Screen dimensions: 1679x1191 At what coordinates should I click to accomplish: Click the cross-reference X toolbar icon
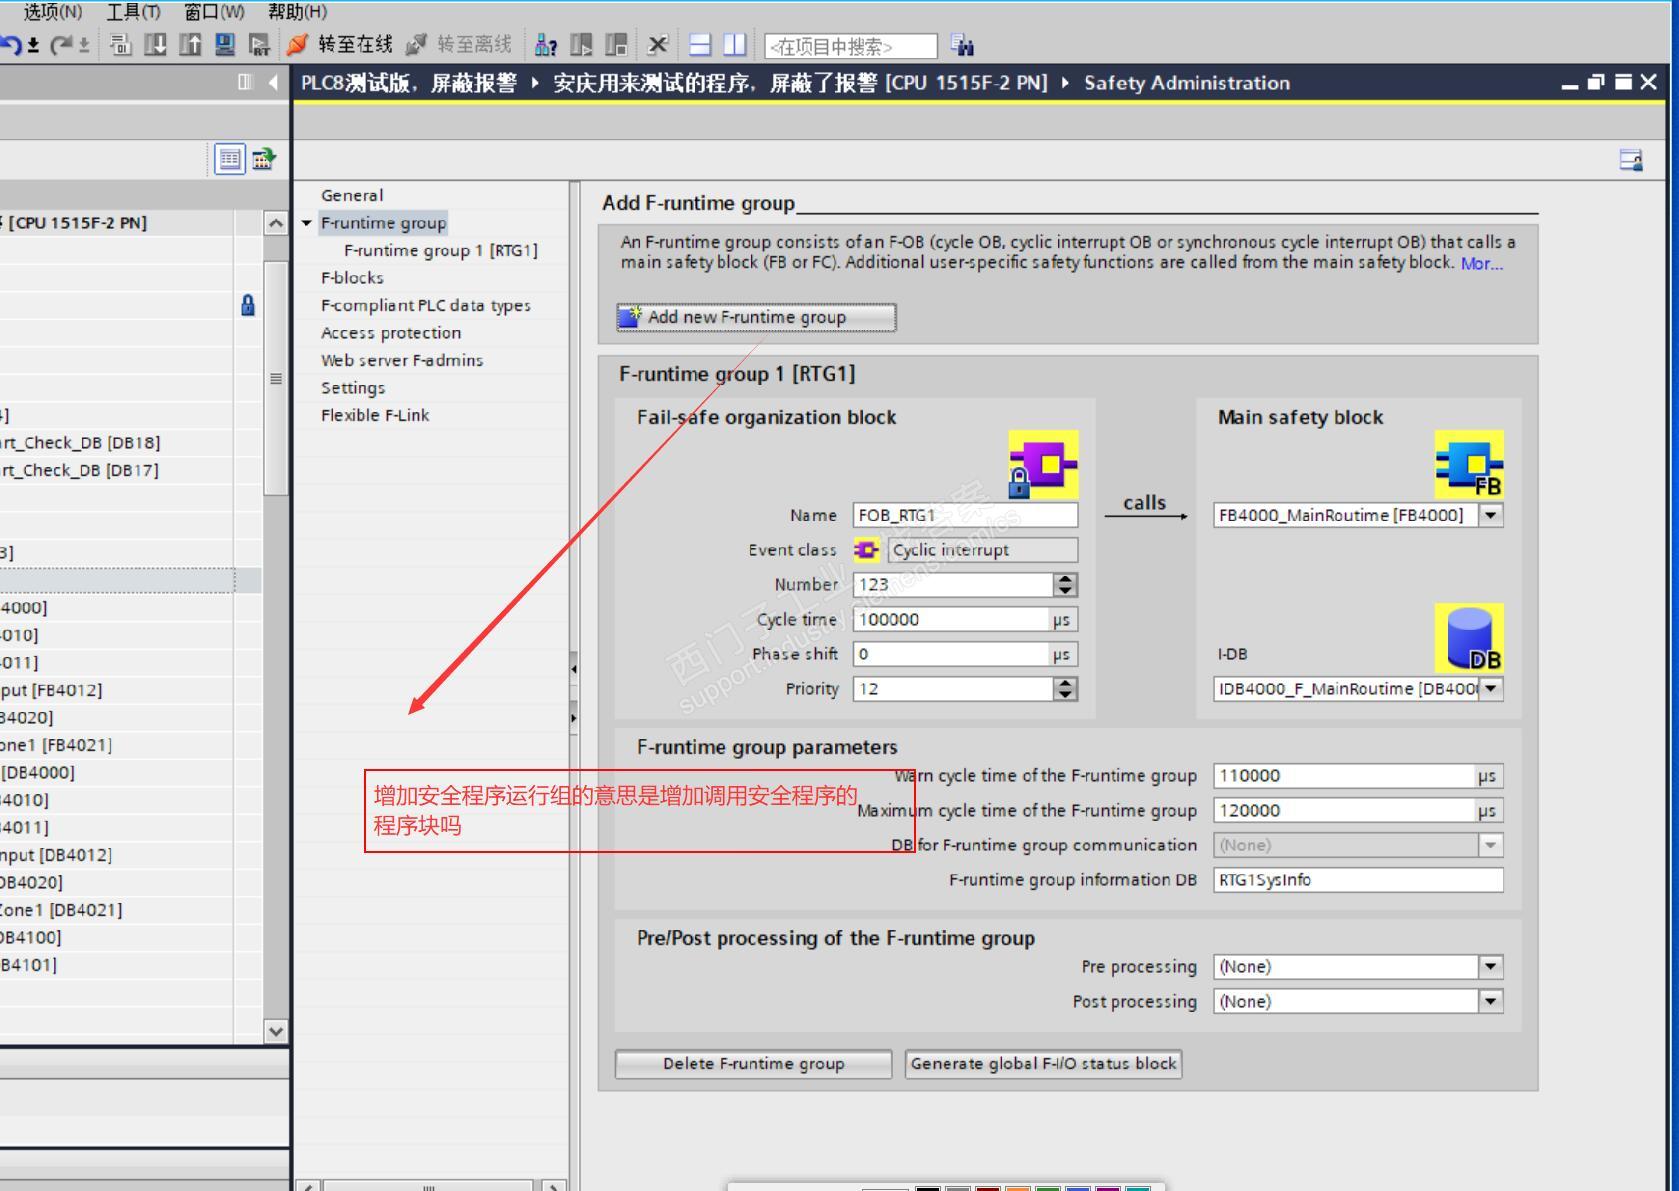657,45
